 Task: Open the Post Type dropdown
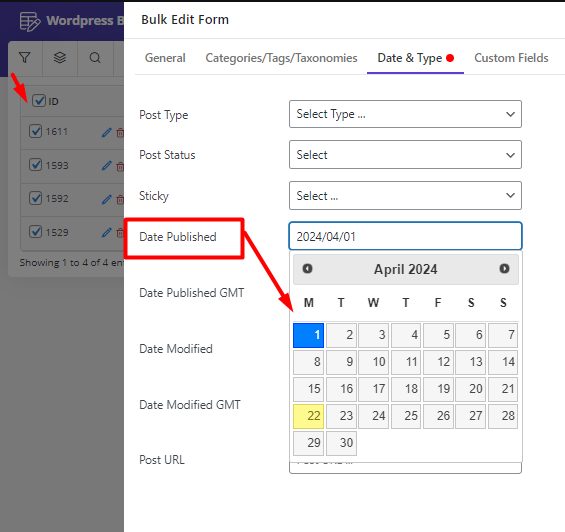[x=405, y=114]
